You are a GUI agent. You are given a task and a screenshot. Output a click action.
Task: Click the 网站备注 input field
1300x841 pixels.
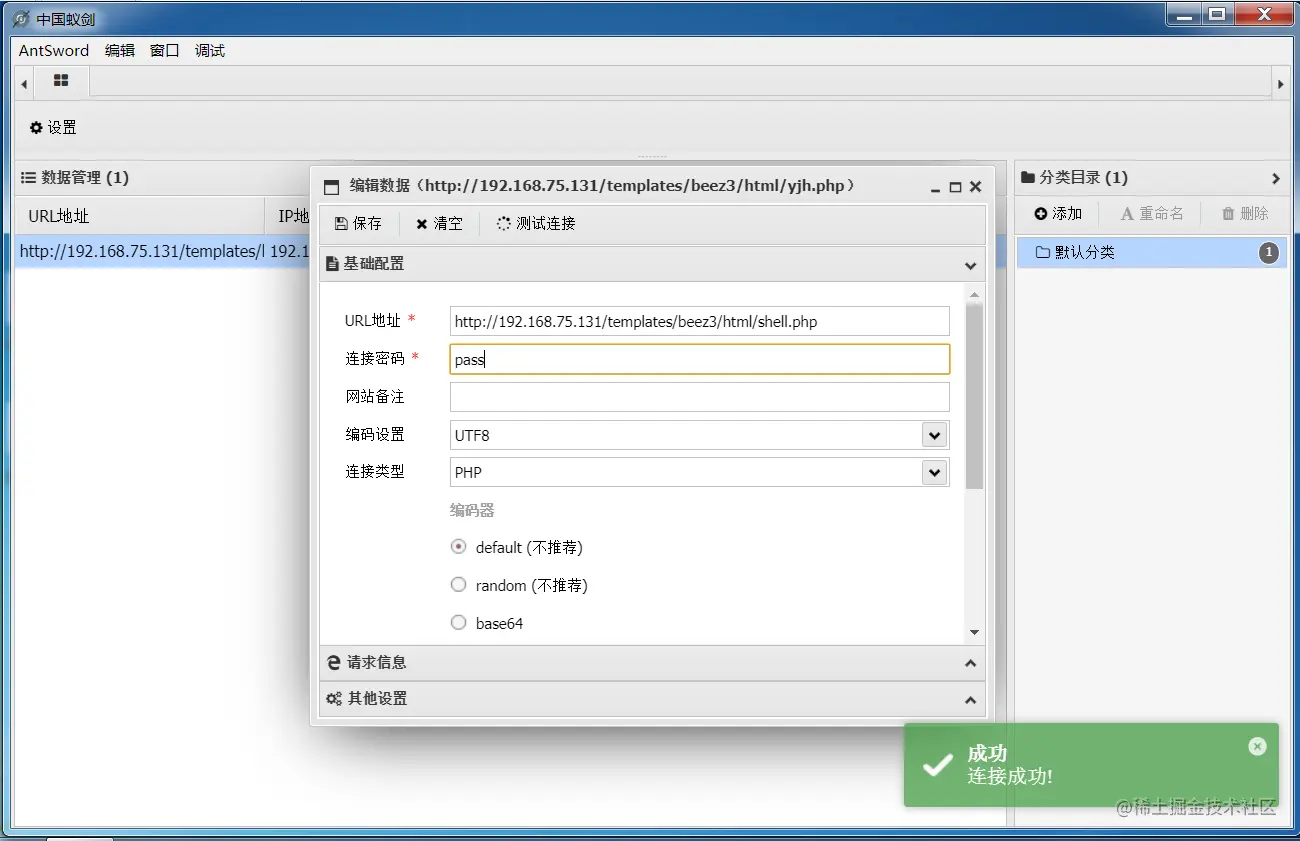699,397
